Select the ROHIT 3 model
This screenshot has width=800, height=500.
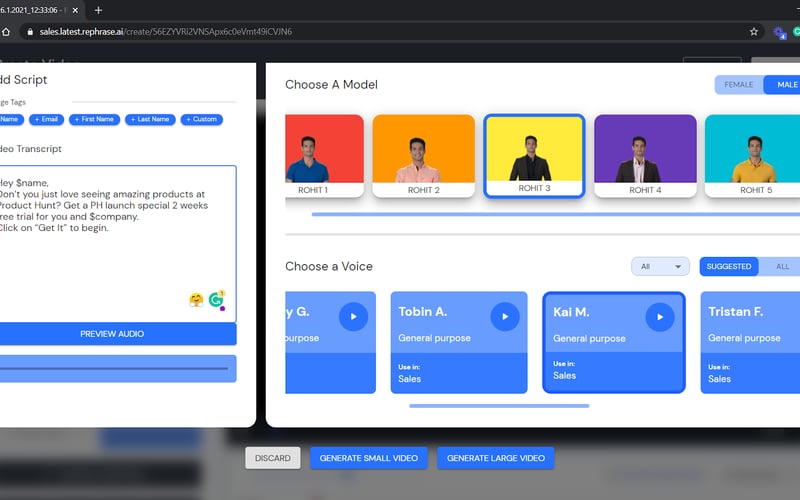pos(534,156)
